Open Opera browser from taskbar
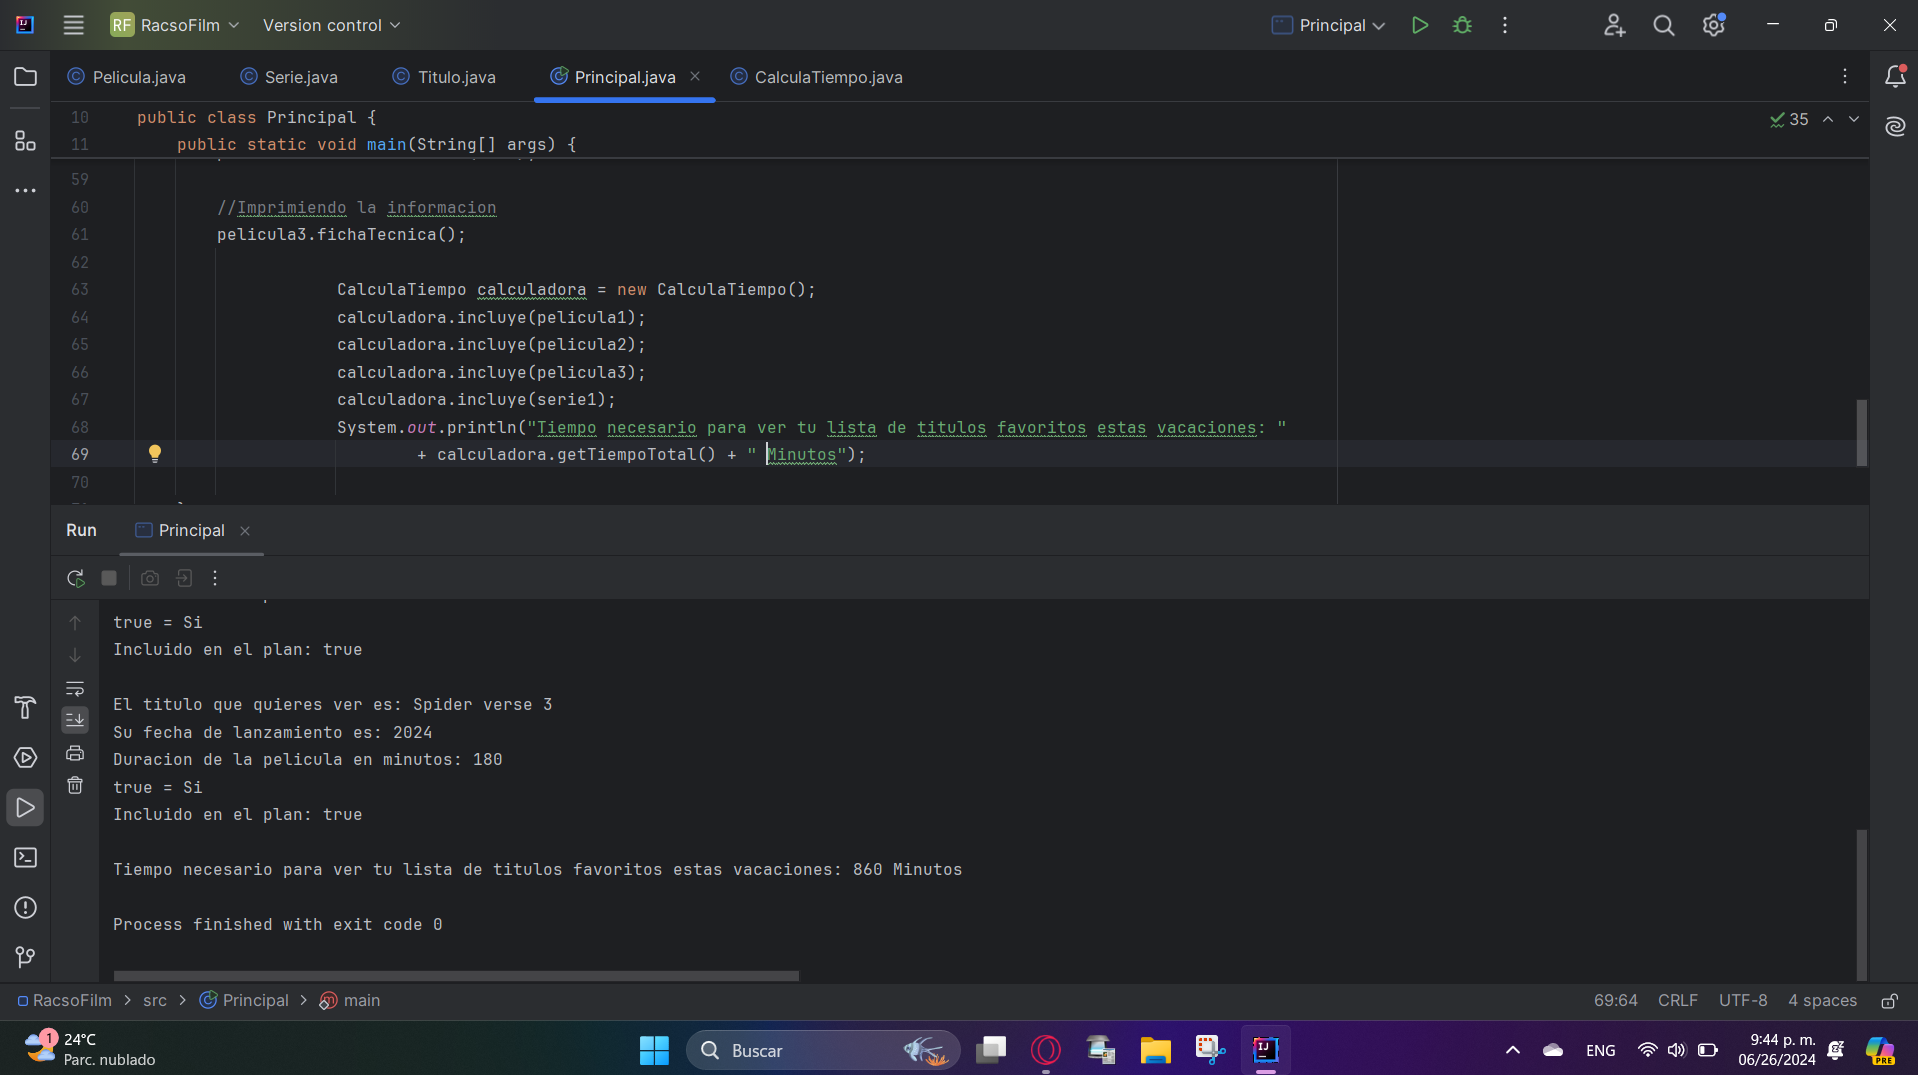This screenshot has width=1918, height=1075. 1046,1050
